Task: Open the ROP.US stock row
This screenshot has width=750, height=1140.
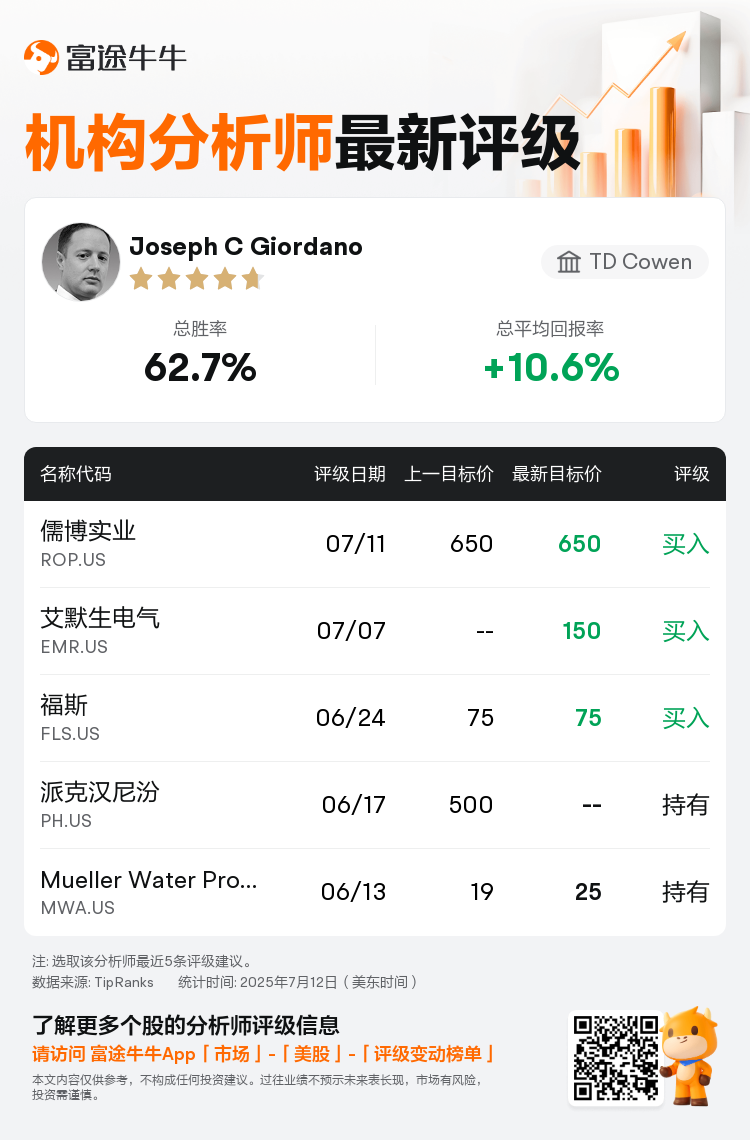Action: (x=375, y=544)
